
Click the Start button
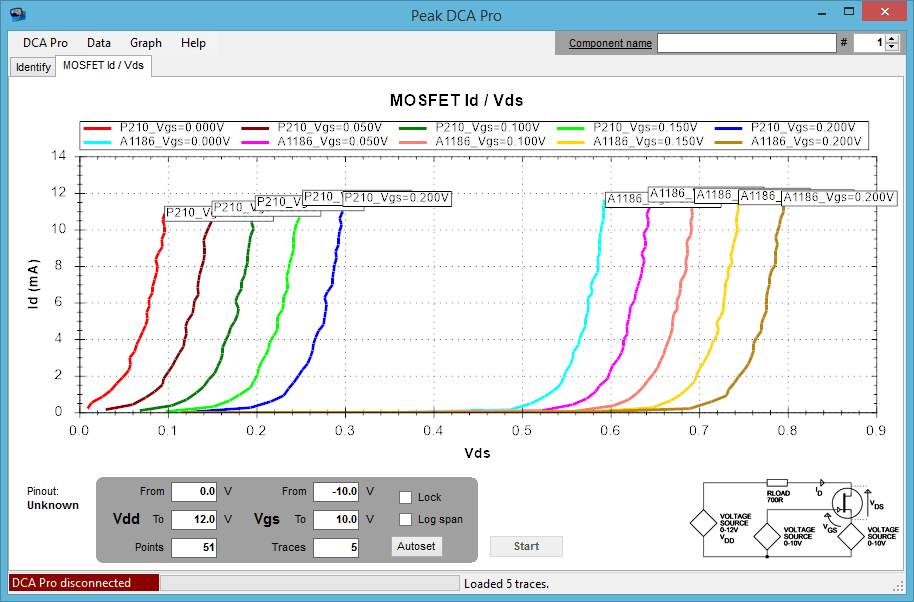pos(526,546)
